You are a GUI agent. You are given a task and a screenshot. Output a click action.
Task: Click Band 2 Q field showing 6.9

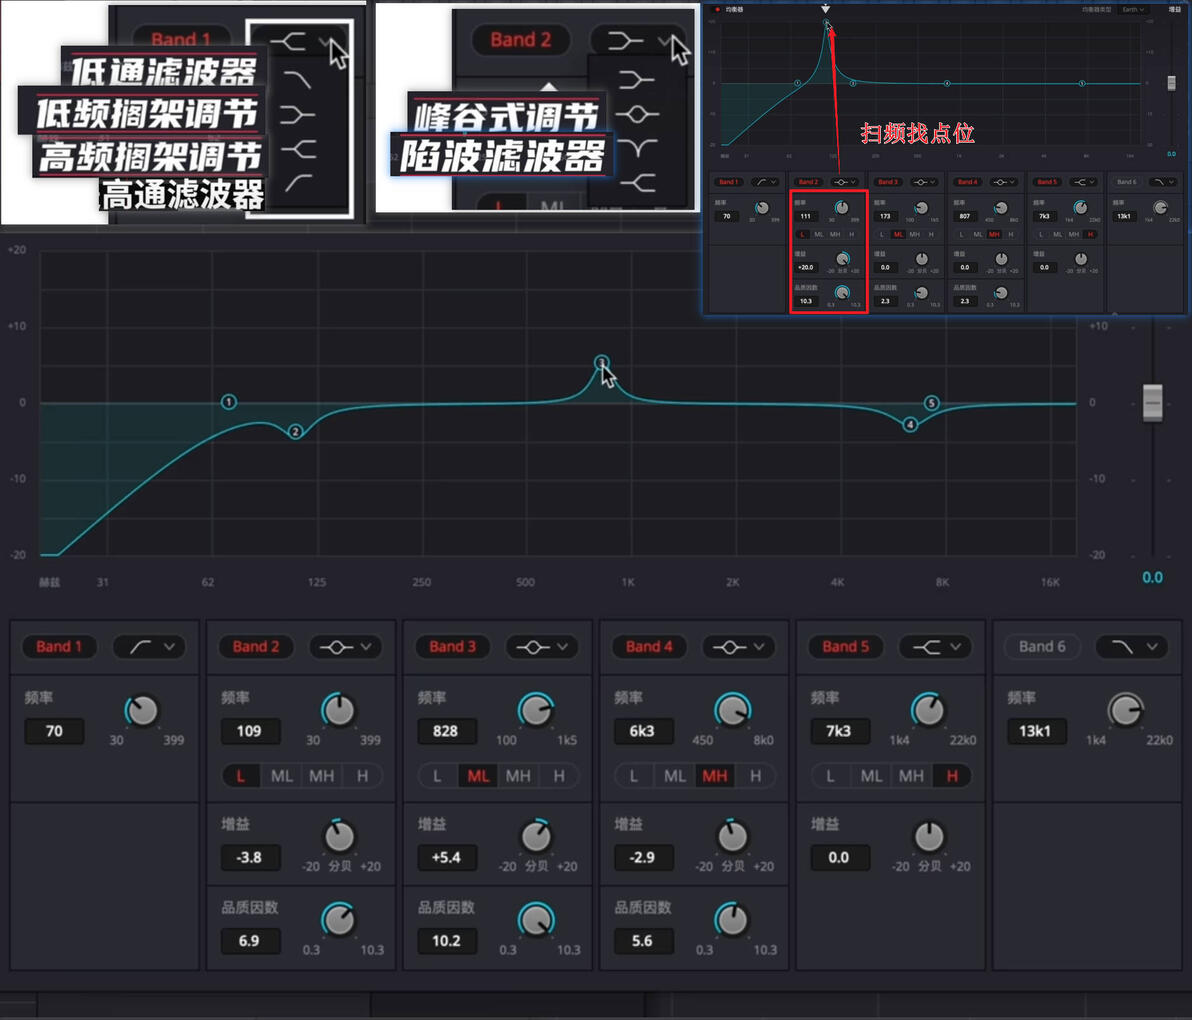point(250,941)
